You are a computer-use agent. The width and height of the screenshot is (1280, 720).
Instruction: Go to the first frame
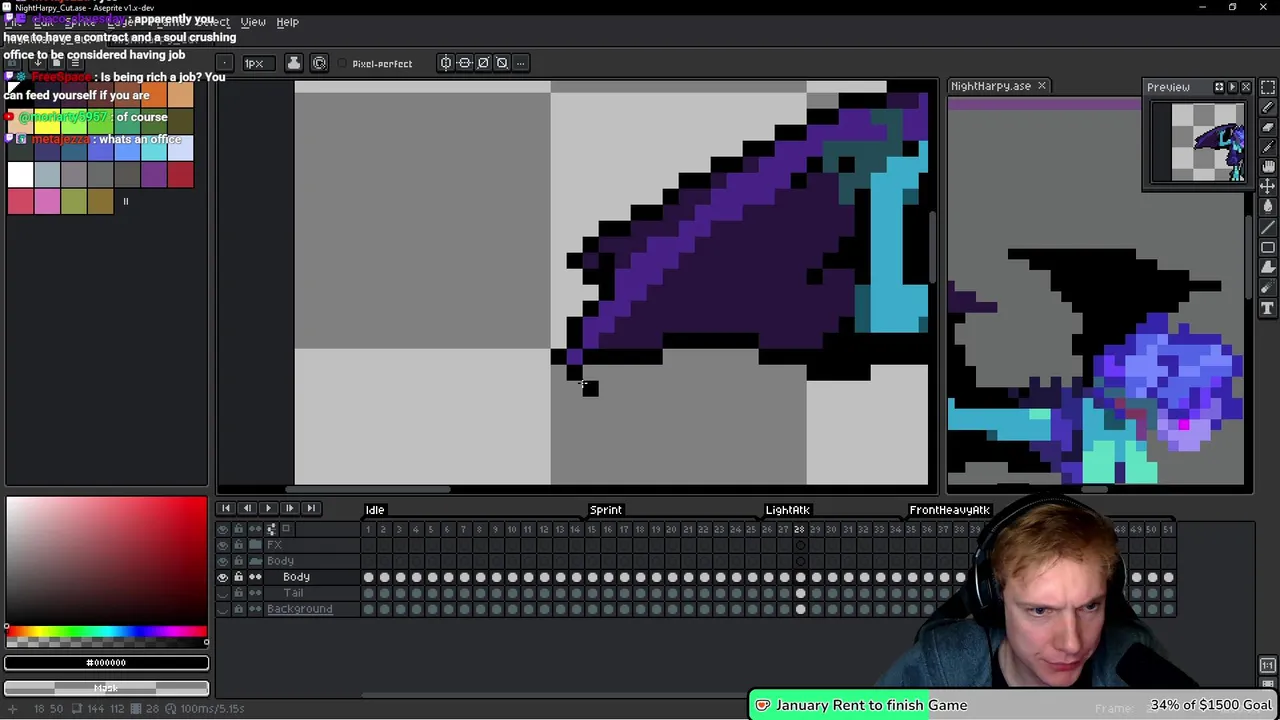pyautogui.click(x=226, y=509)
